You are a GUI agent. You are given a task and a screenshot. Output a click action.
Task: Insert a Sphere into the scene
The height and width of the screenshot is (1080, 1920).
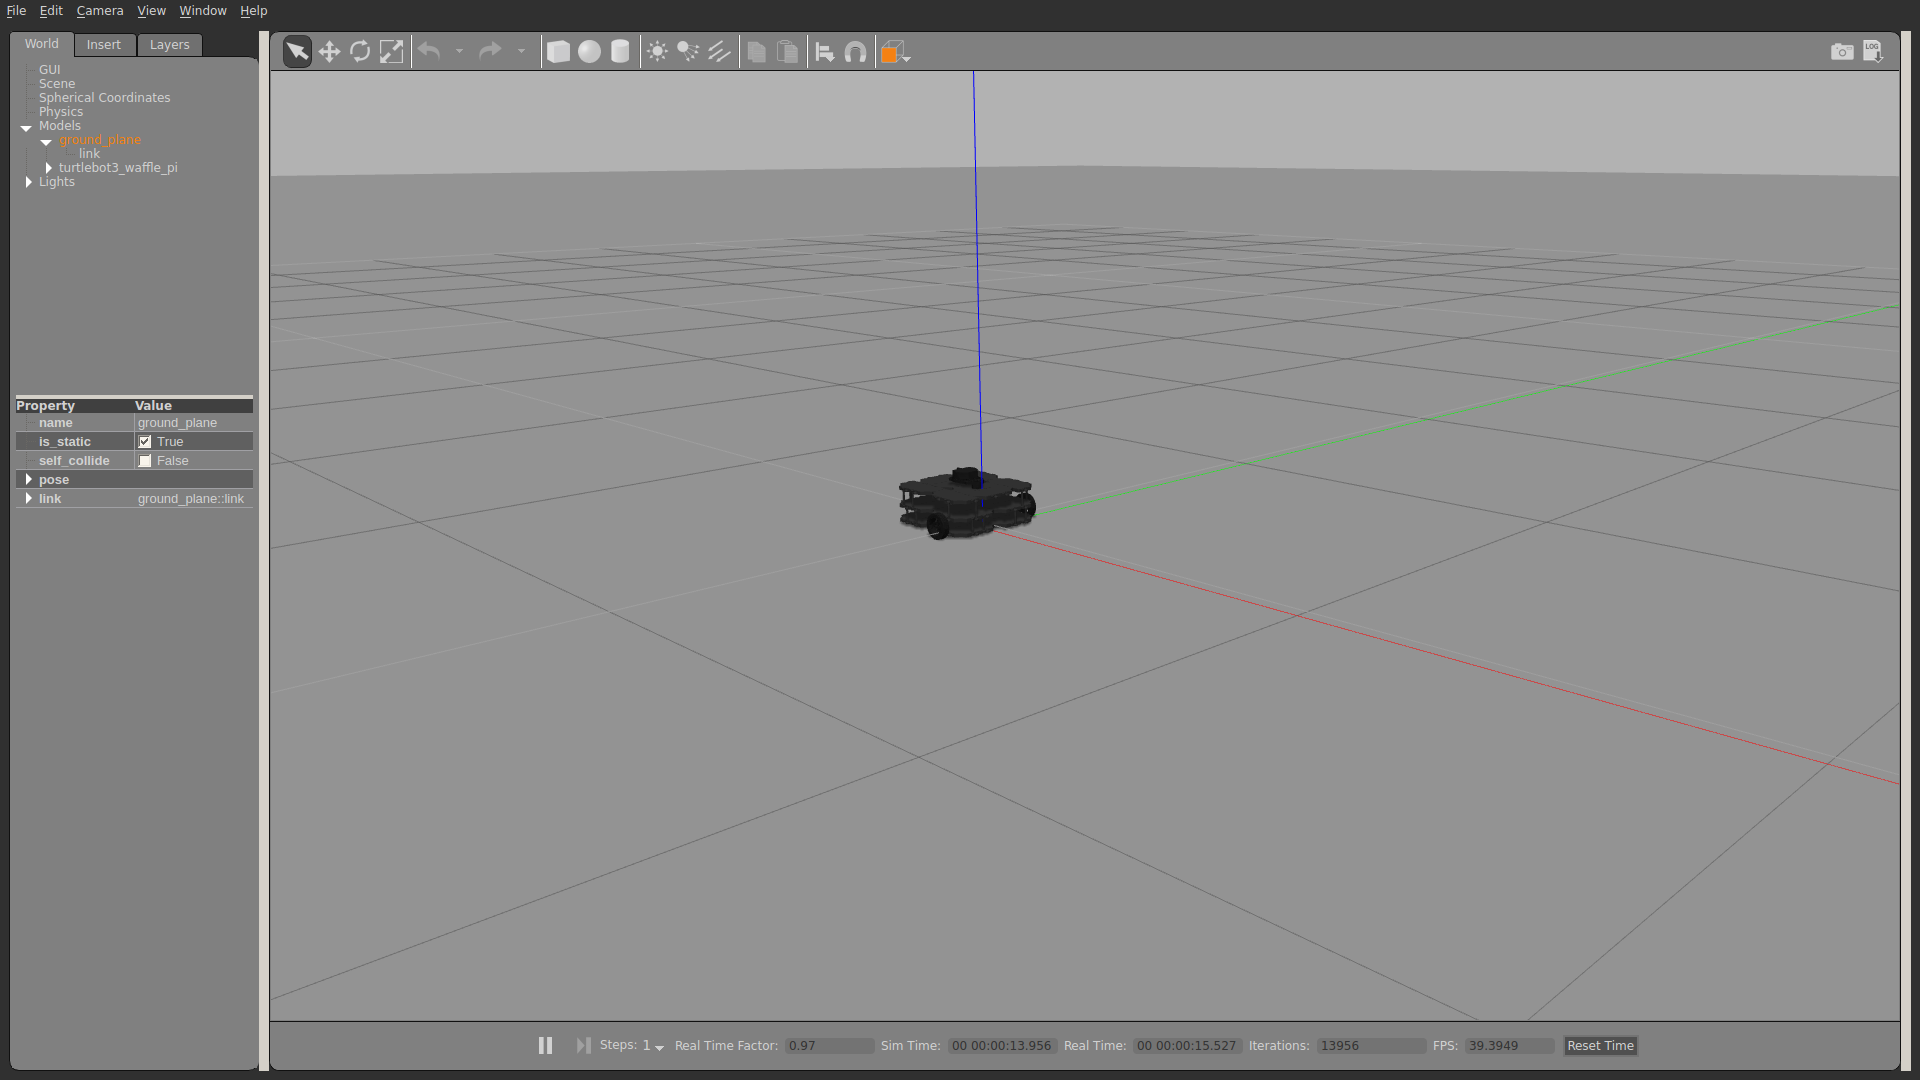click(590, 51)
